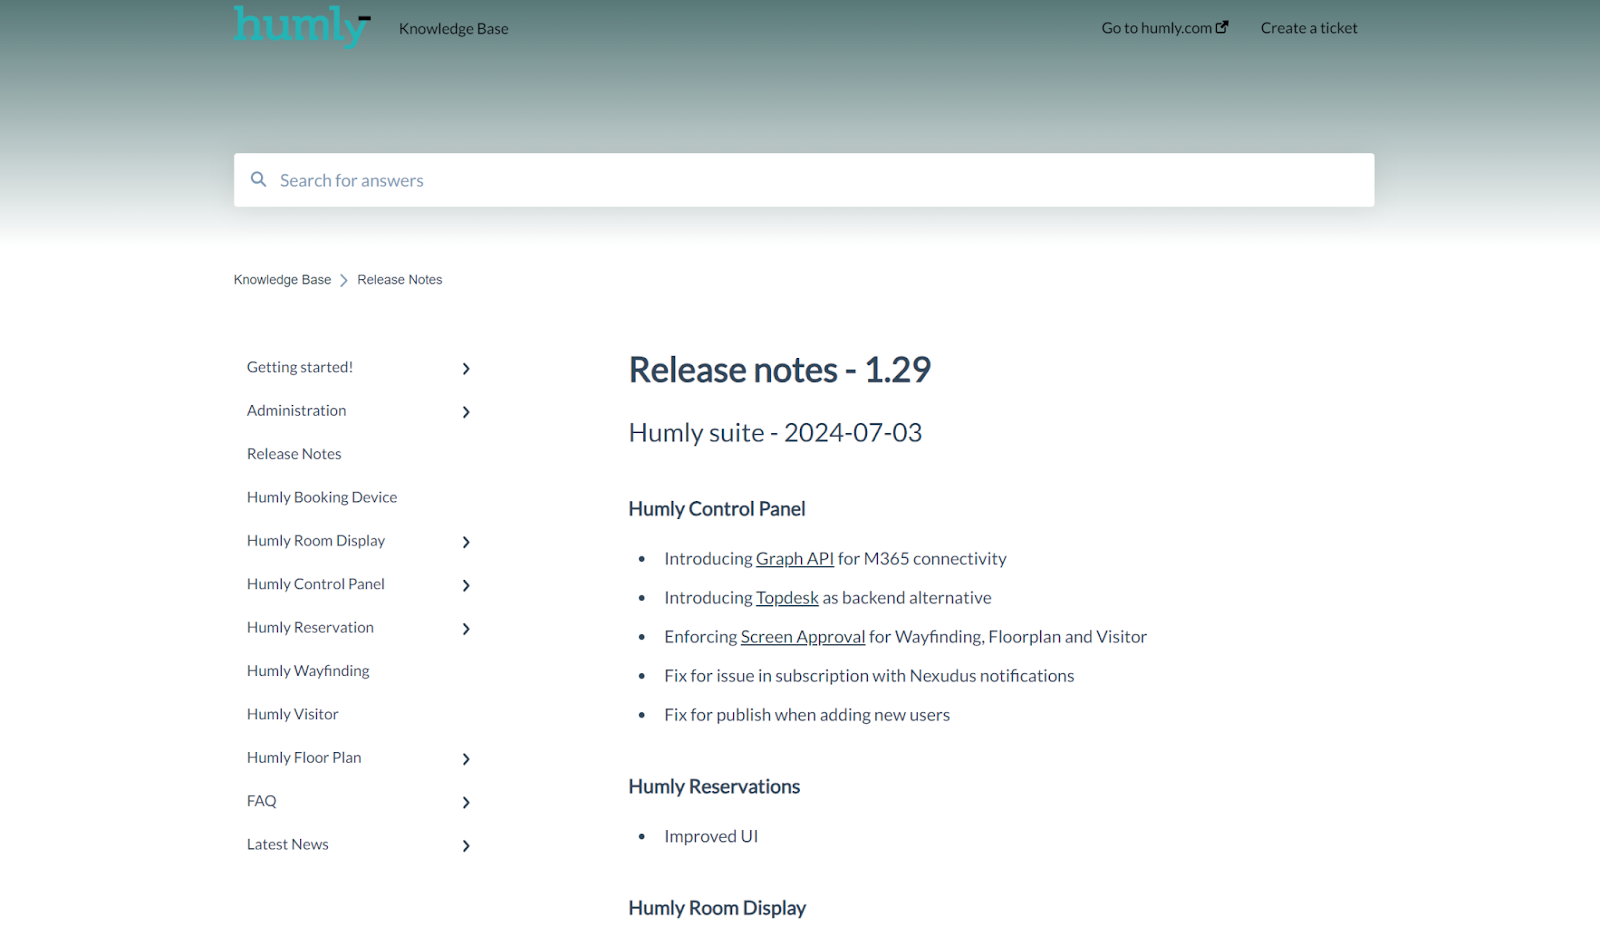
Task: Select Release Notes in sidebar
Action: [294, 454]
